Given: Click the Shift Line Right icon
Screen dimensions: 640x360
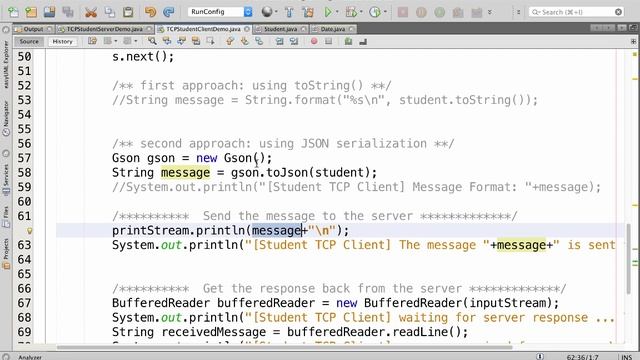Looking at the screenshot, I should click(294, 41).
